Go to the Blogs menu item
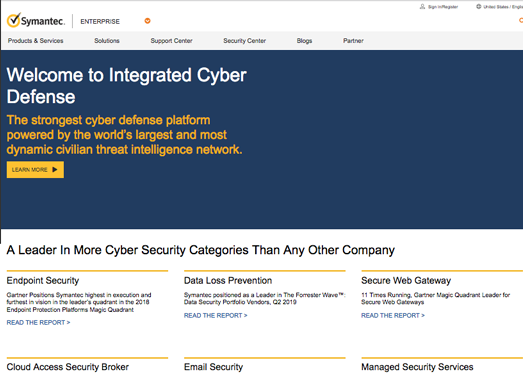The image size is (523, 375). [x=305, y=41]
